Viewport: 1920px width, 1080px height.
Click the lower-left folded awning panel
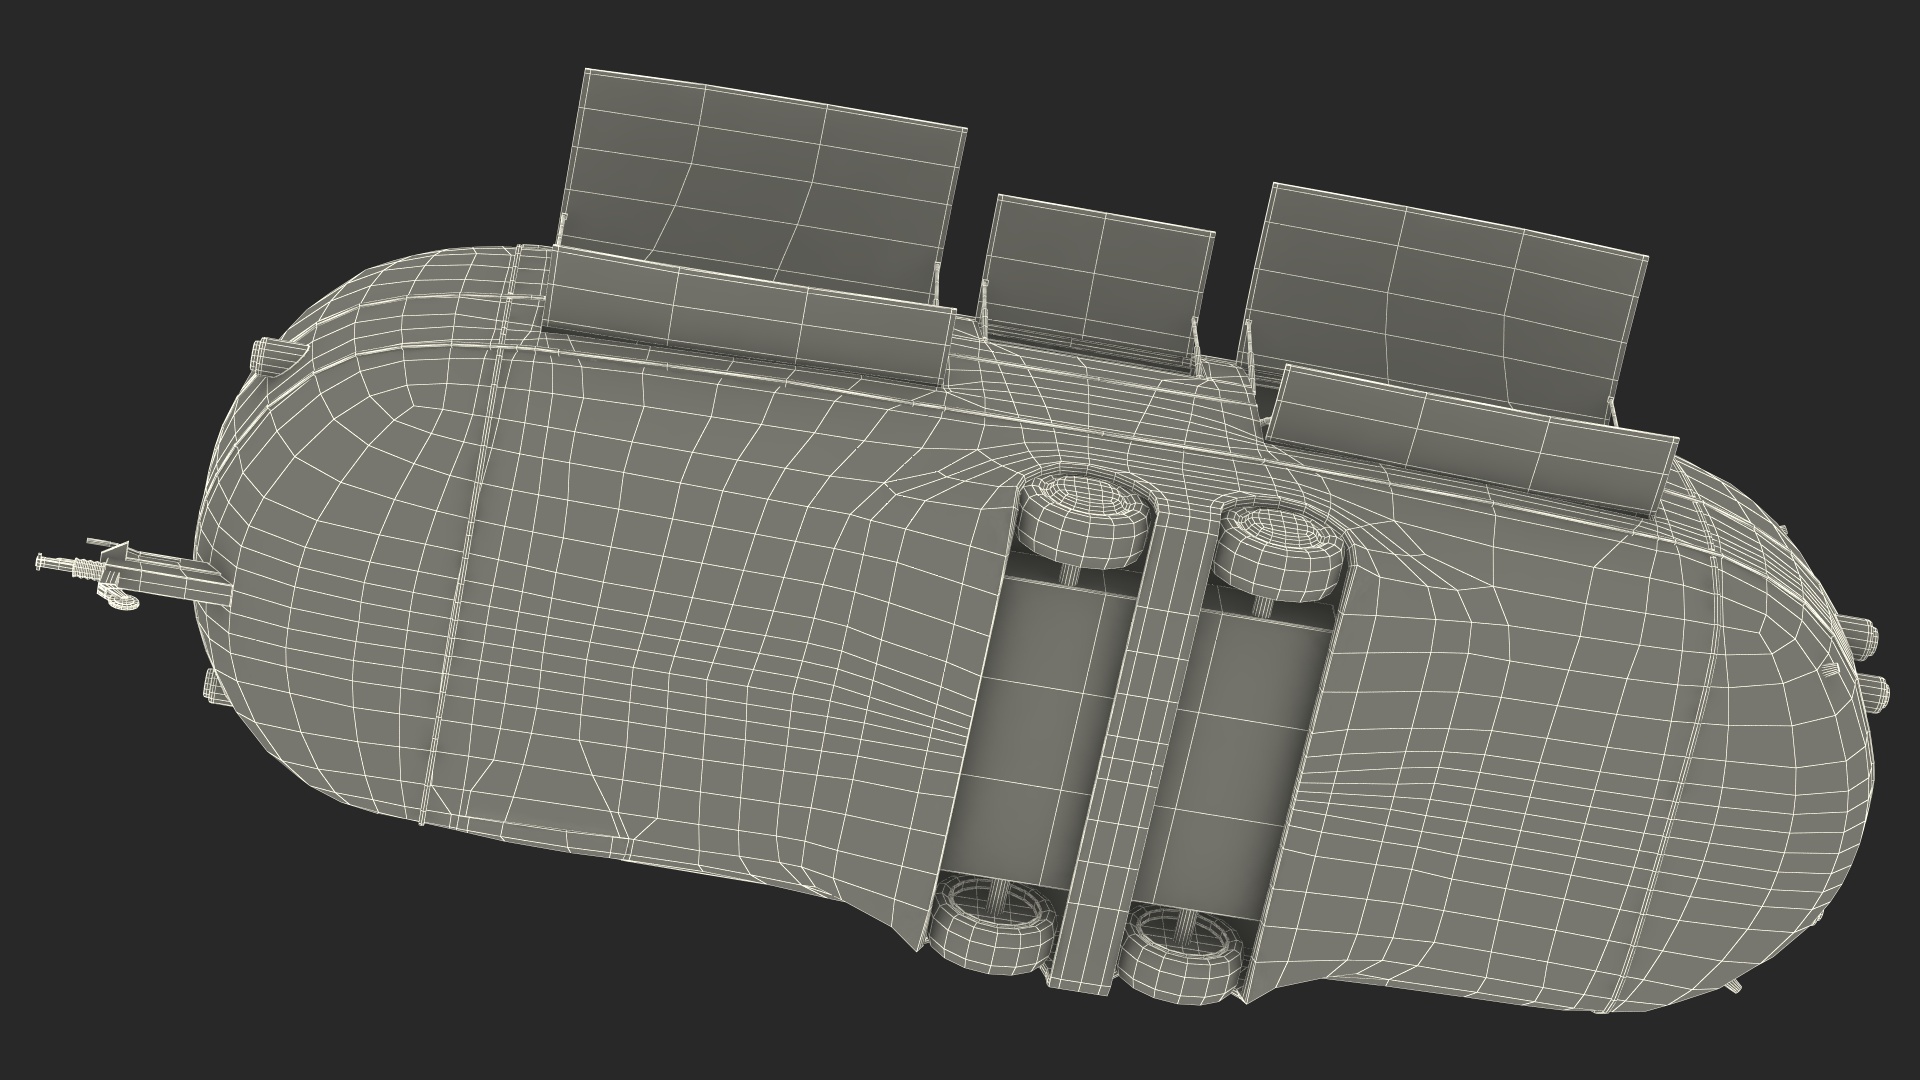745,315
